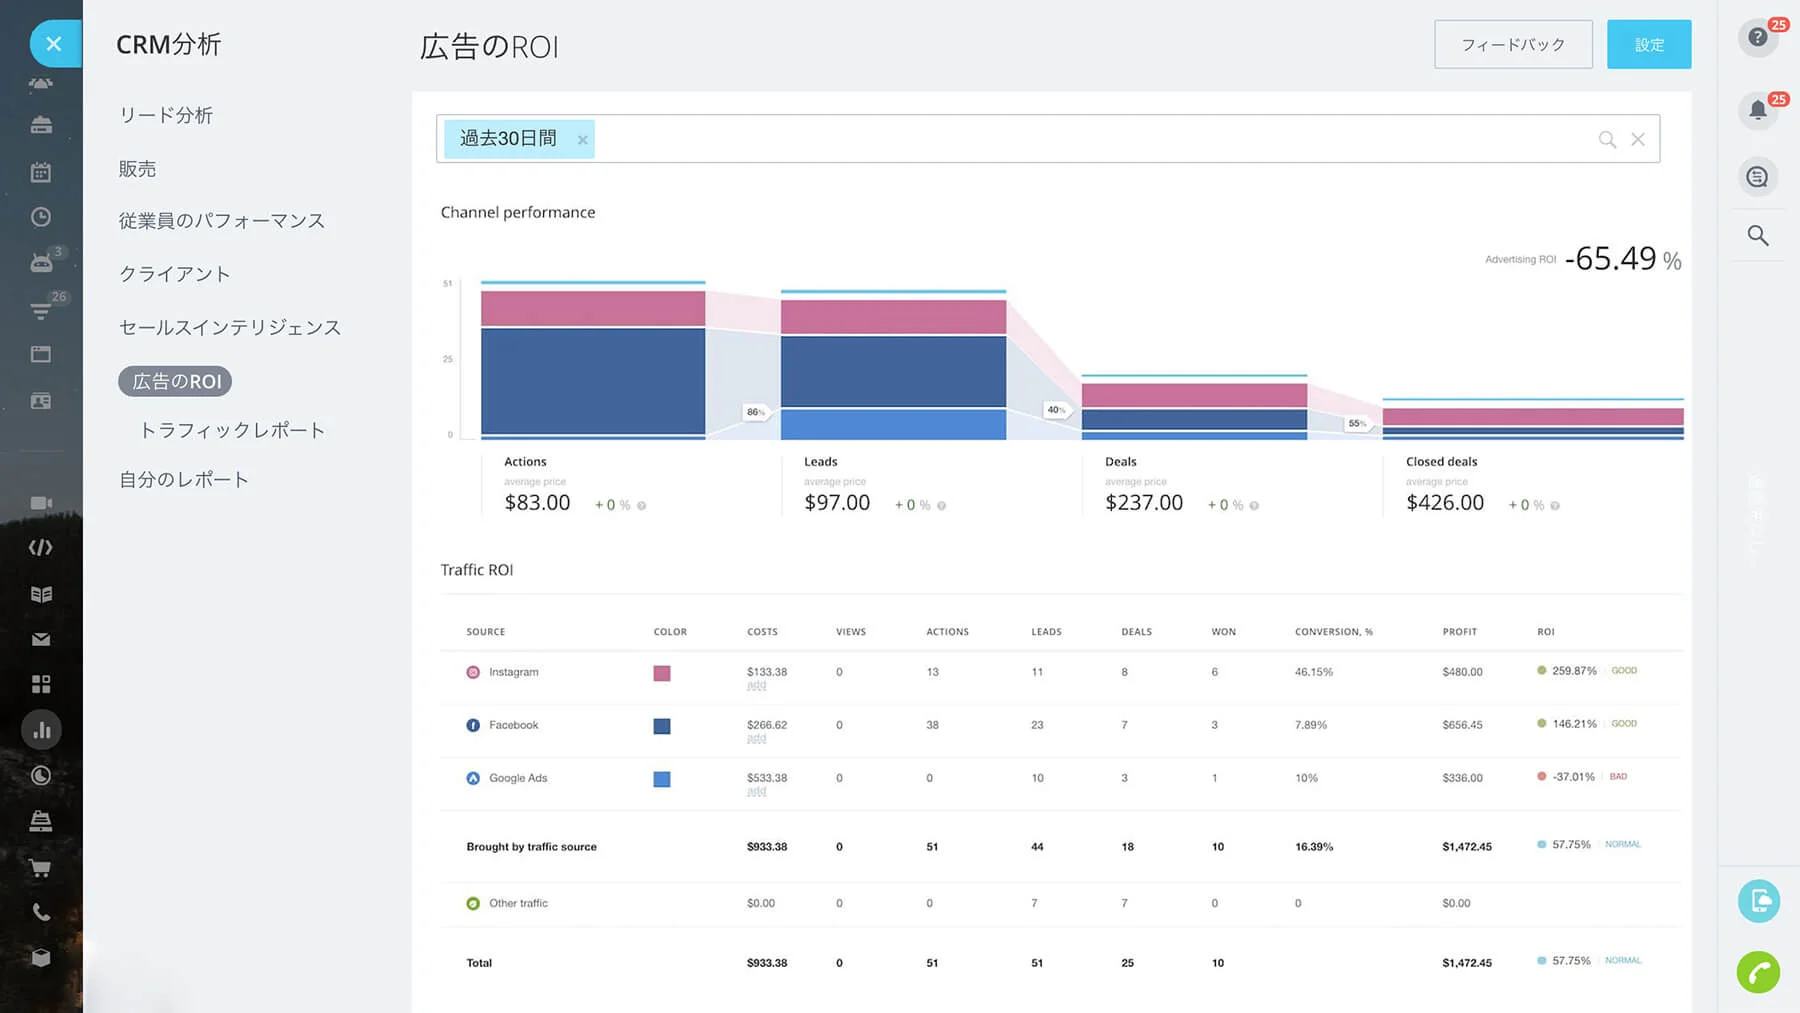1800x1013 pixels.
Task: Open the messenger chat bubble icon
Action: pyautogui.click(x=1757, y=177)
